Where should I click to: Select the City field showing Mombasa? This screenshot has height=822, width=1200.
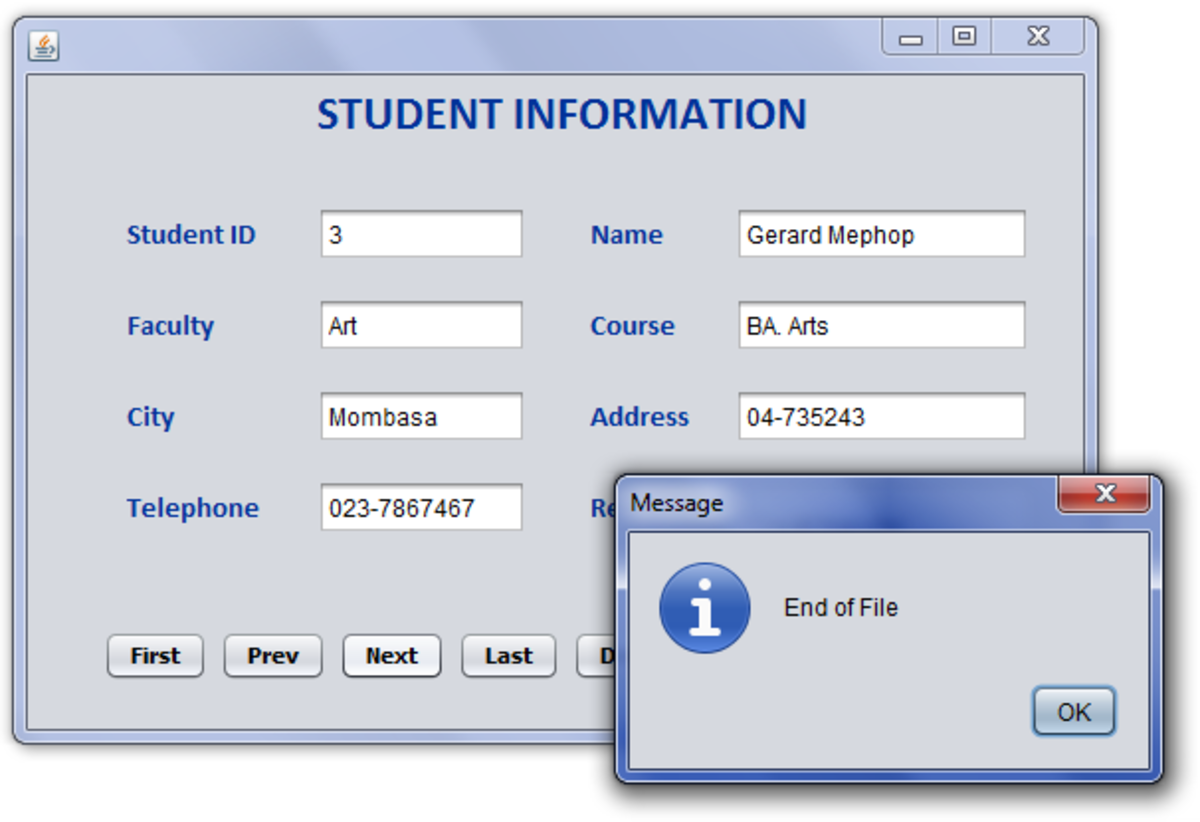[421, 417]
